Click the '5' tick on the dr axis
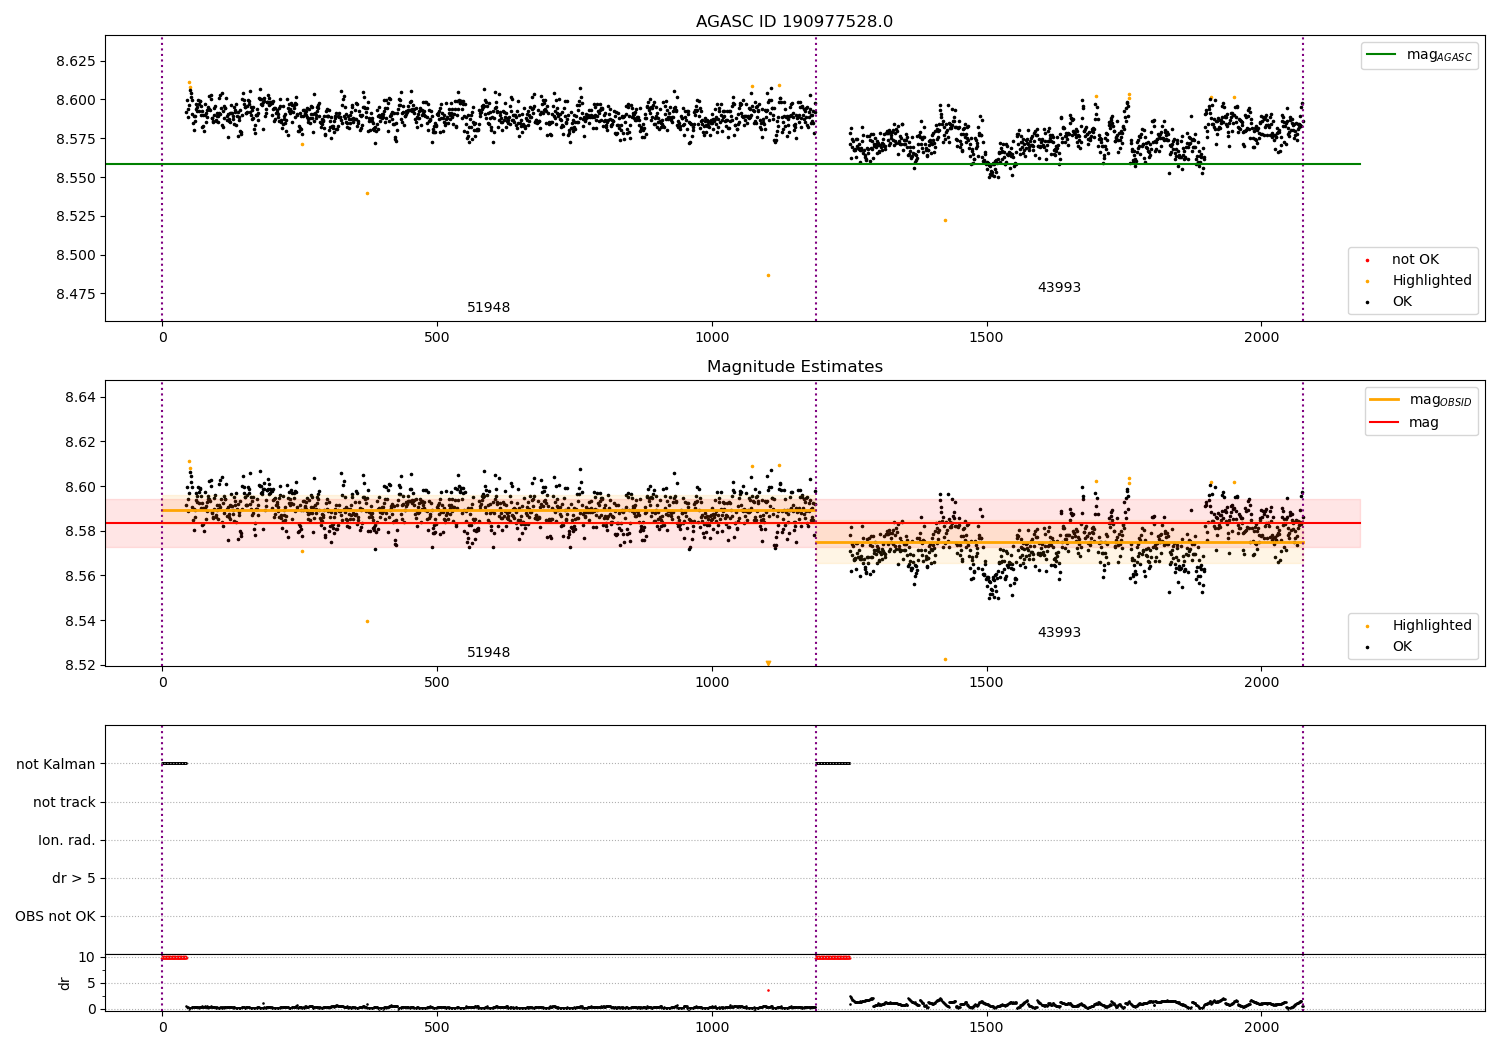 (92, 984)
